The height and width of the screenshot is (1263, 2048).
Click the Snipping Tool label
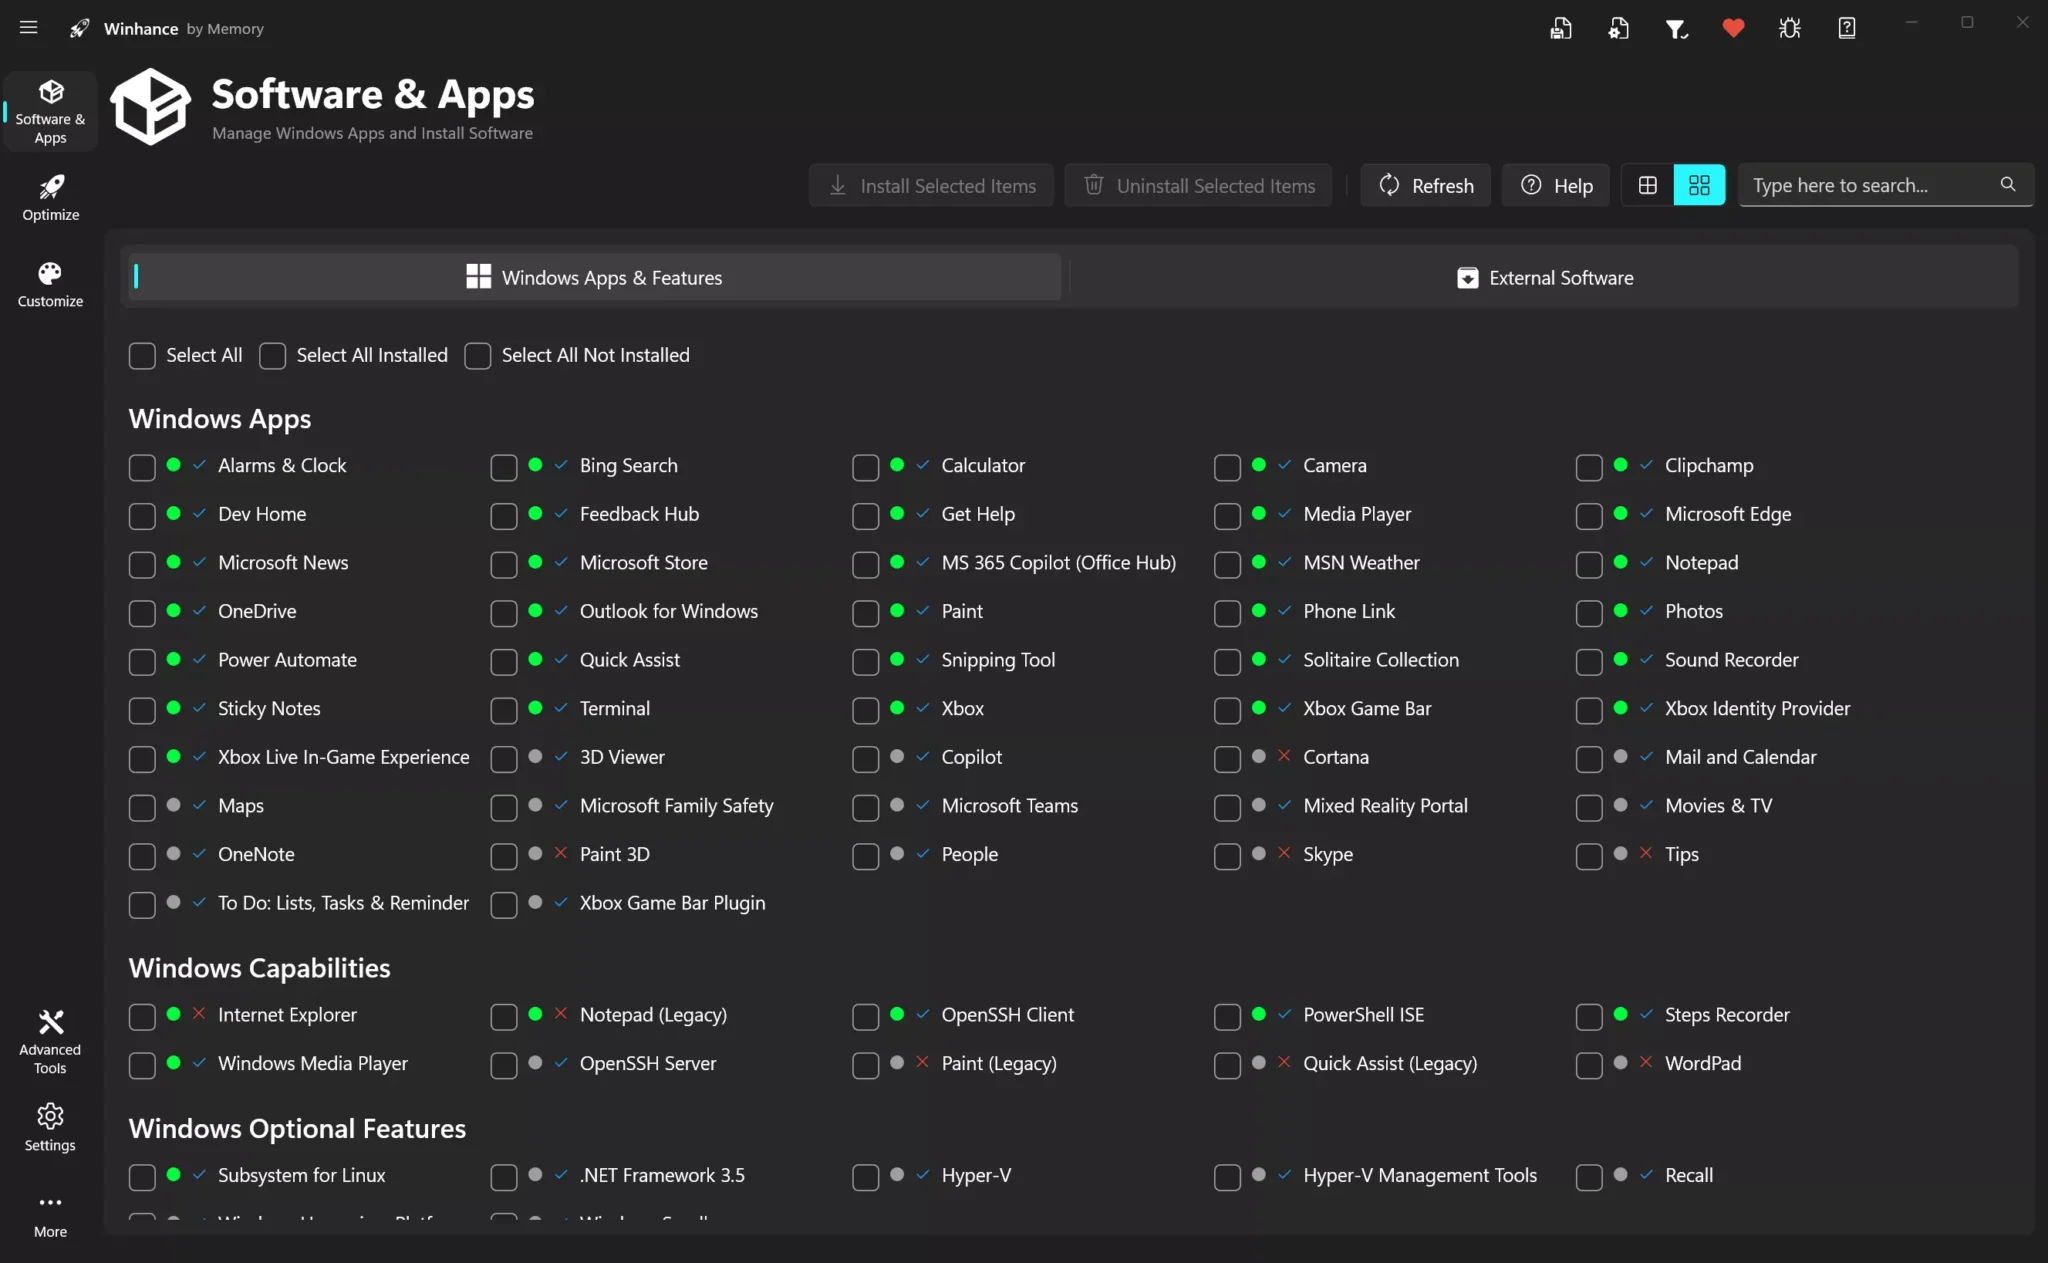(998, 659)
